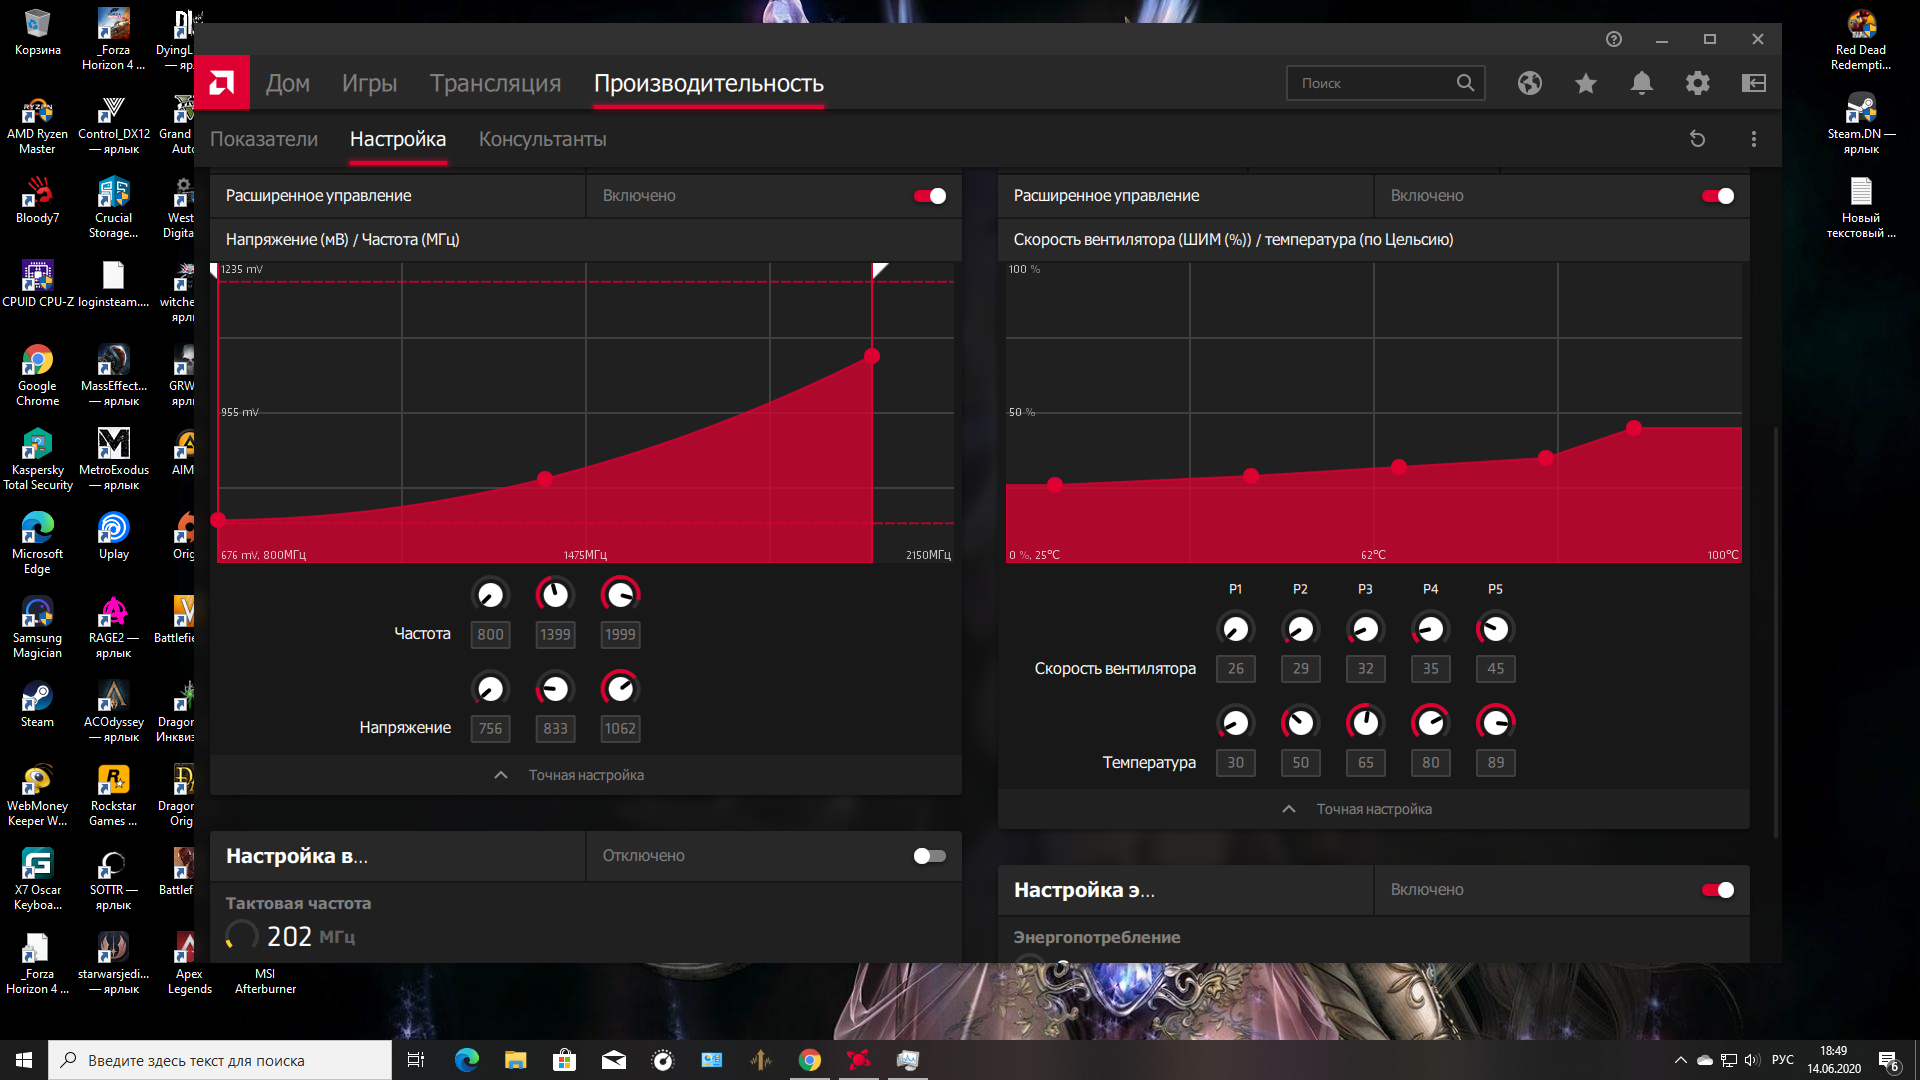This screenshot has height=1080, width=1920.
Task: Disable fan speed advanced control toggle
Action: (1717, 196)
